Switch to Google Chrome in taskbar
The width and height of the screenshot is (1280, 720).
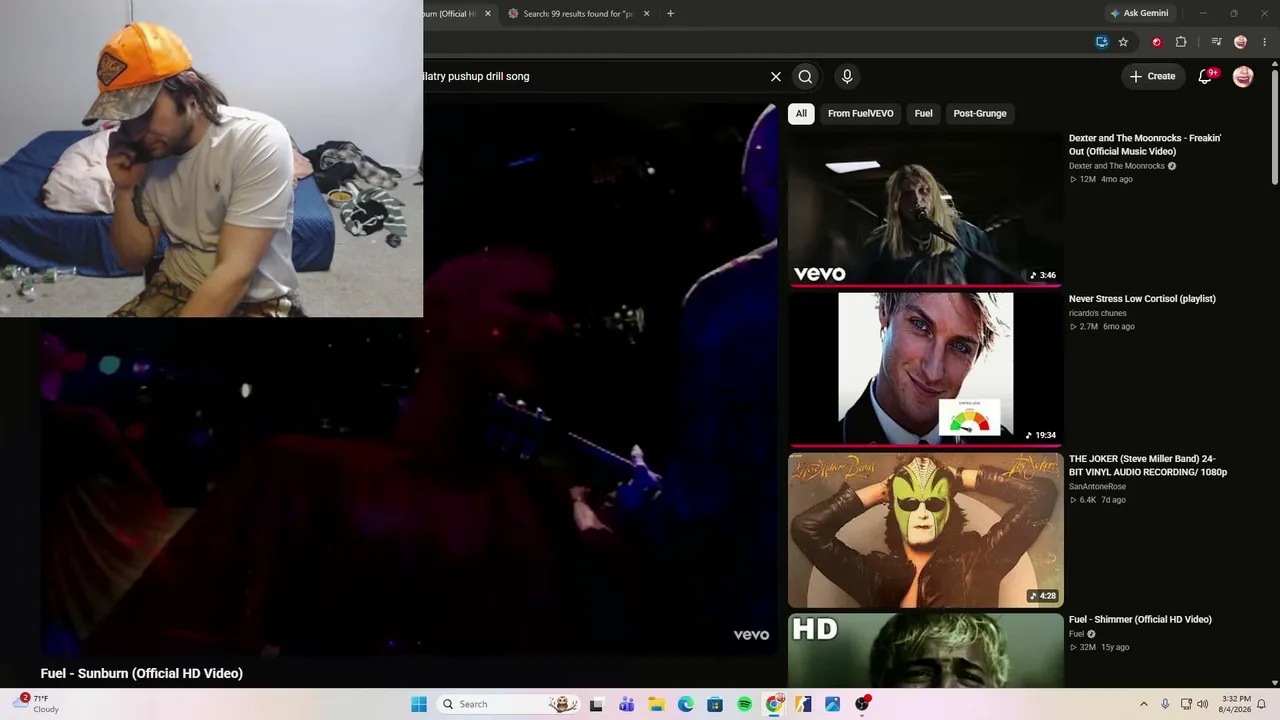click(x=774, y=704)
